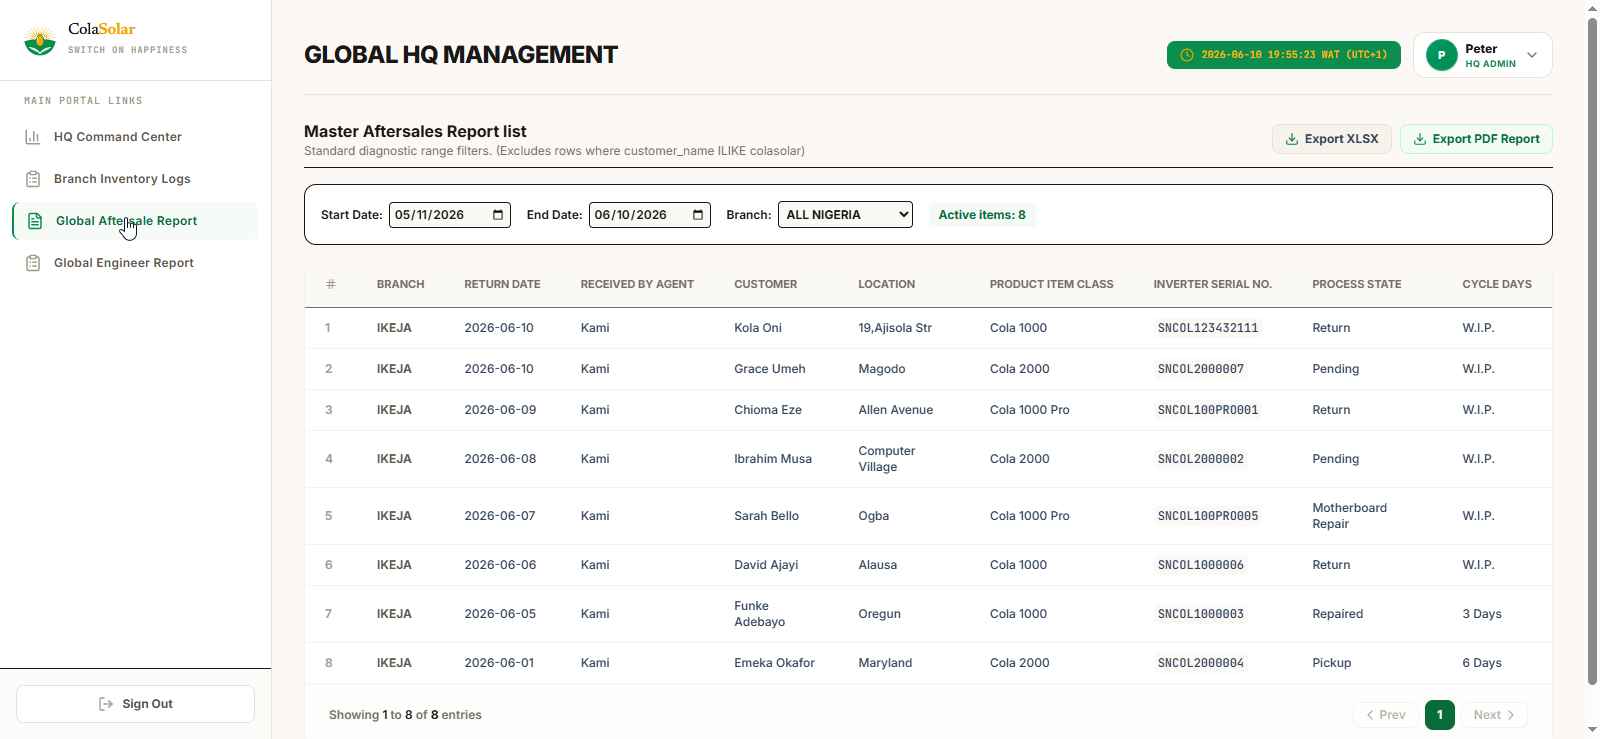
Task: Click the Repaired process state cell
Action: coord(1338,614)
